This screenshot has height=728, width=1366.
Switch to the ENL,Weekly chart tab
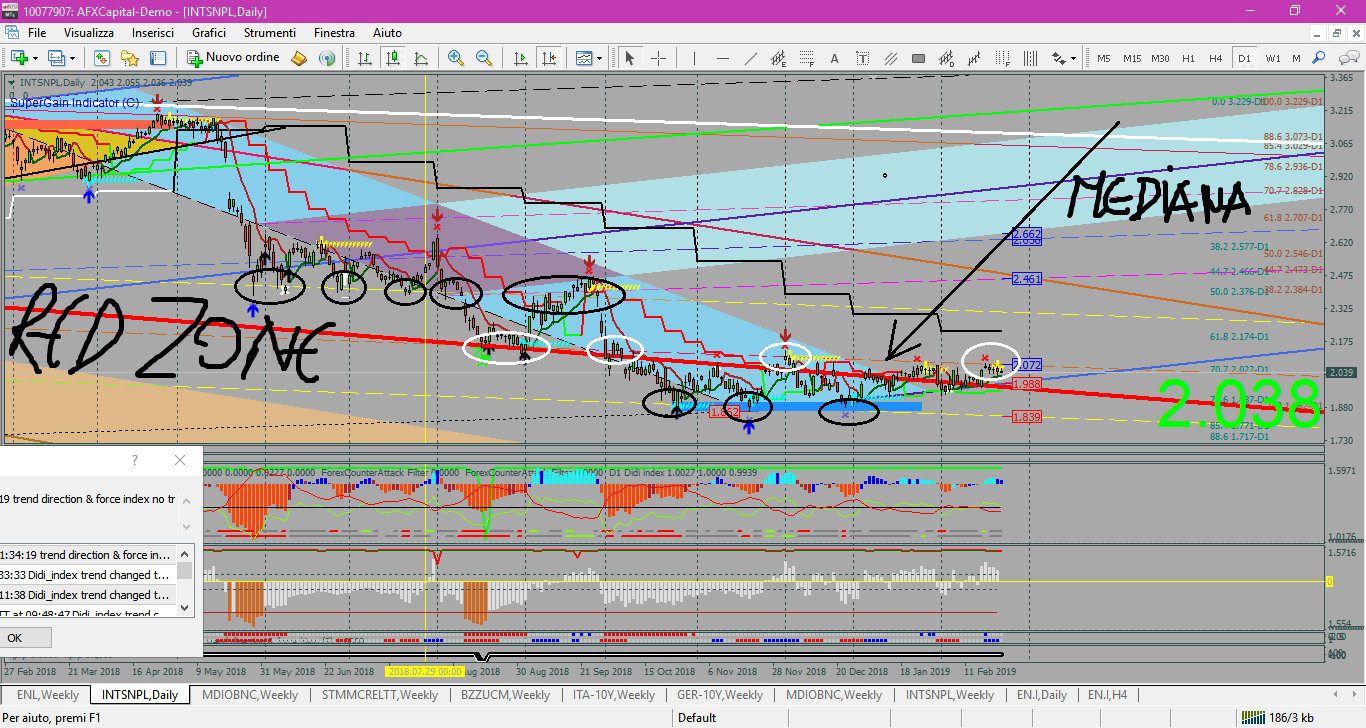coord(48,695)
